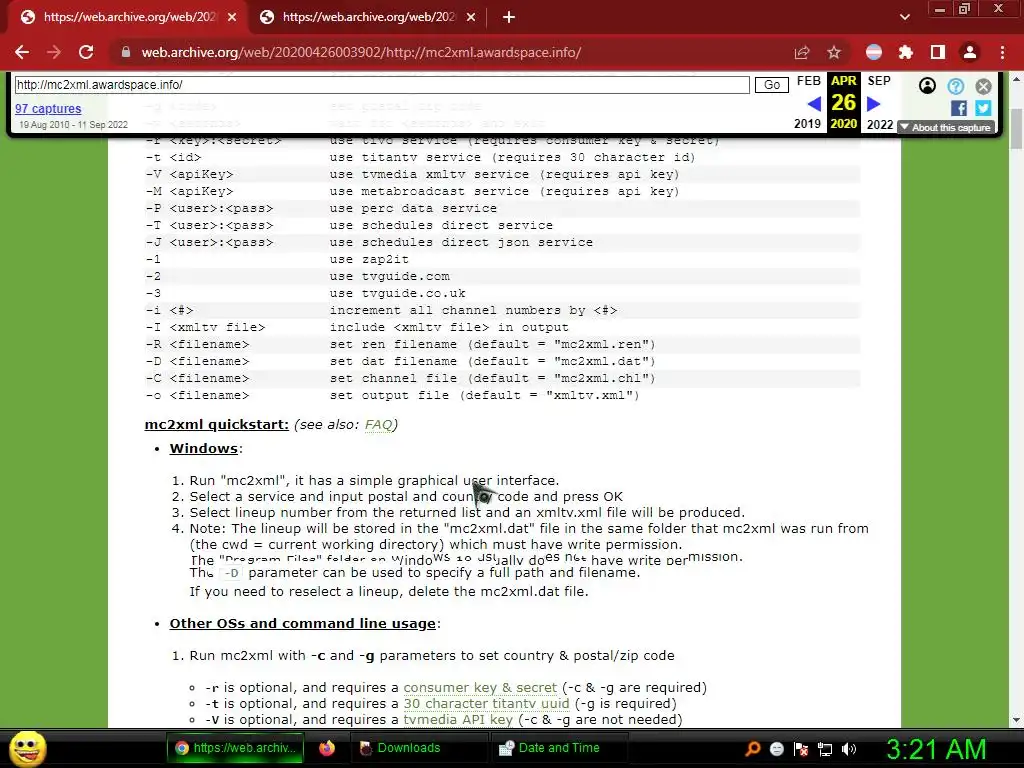Open the Chrome three-dot menu
The height and width of the screenshot is (768, 1024).
(x=1002, y=52)
